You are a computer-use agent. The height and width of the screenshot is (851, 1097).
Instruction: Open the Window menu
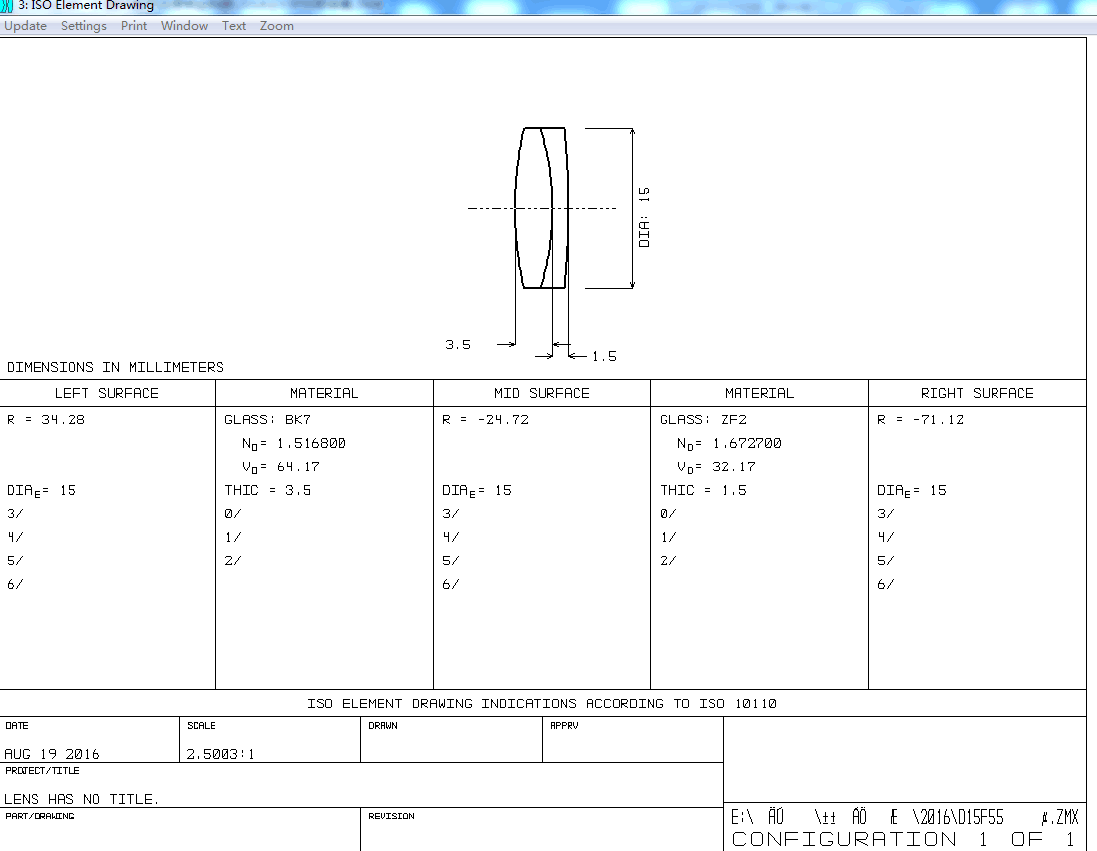pyautogui.click(x=184, y=26)
